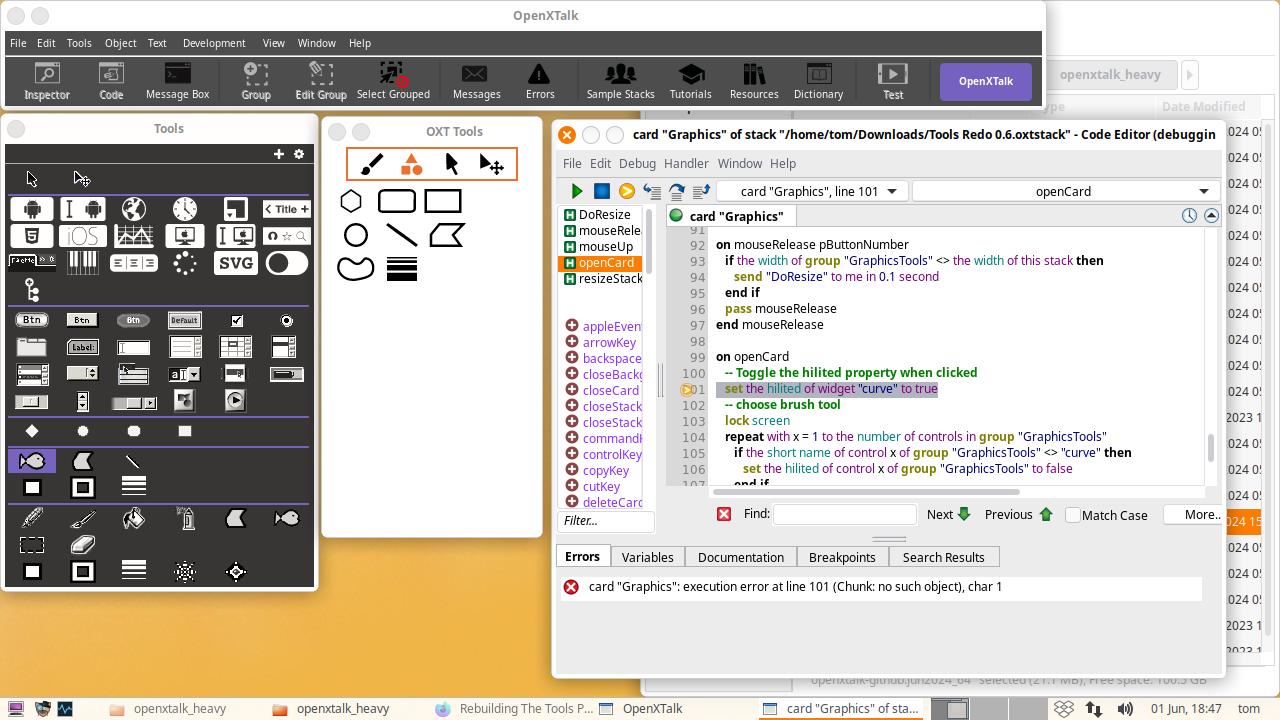Click the handler Filter field
1280x720 pixels.
(x=606, y=521)
